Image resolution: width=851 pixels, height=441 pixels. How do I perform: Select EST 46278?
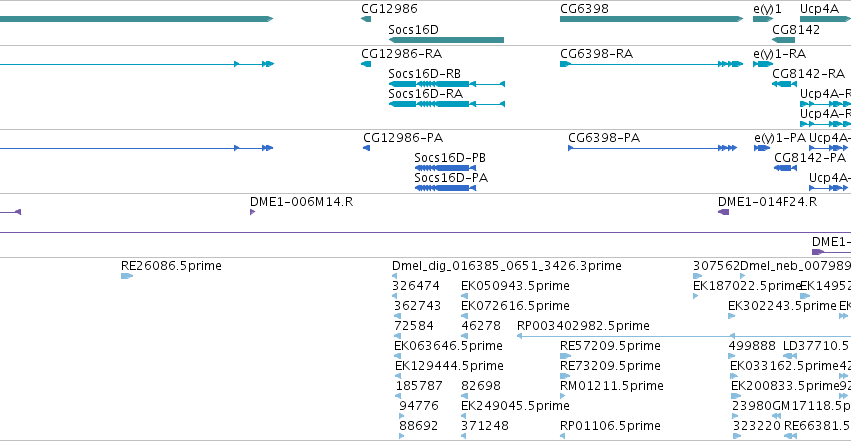tap(481, 326)
